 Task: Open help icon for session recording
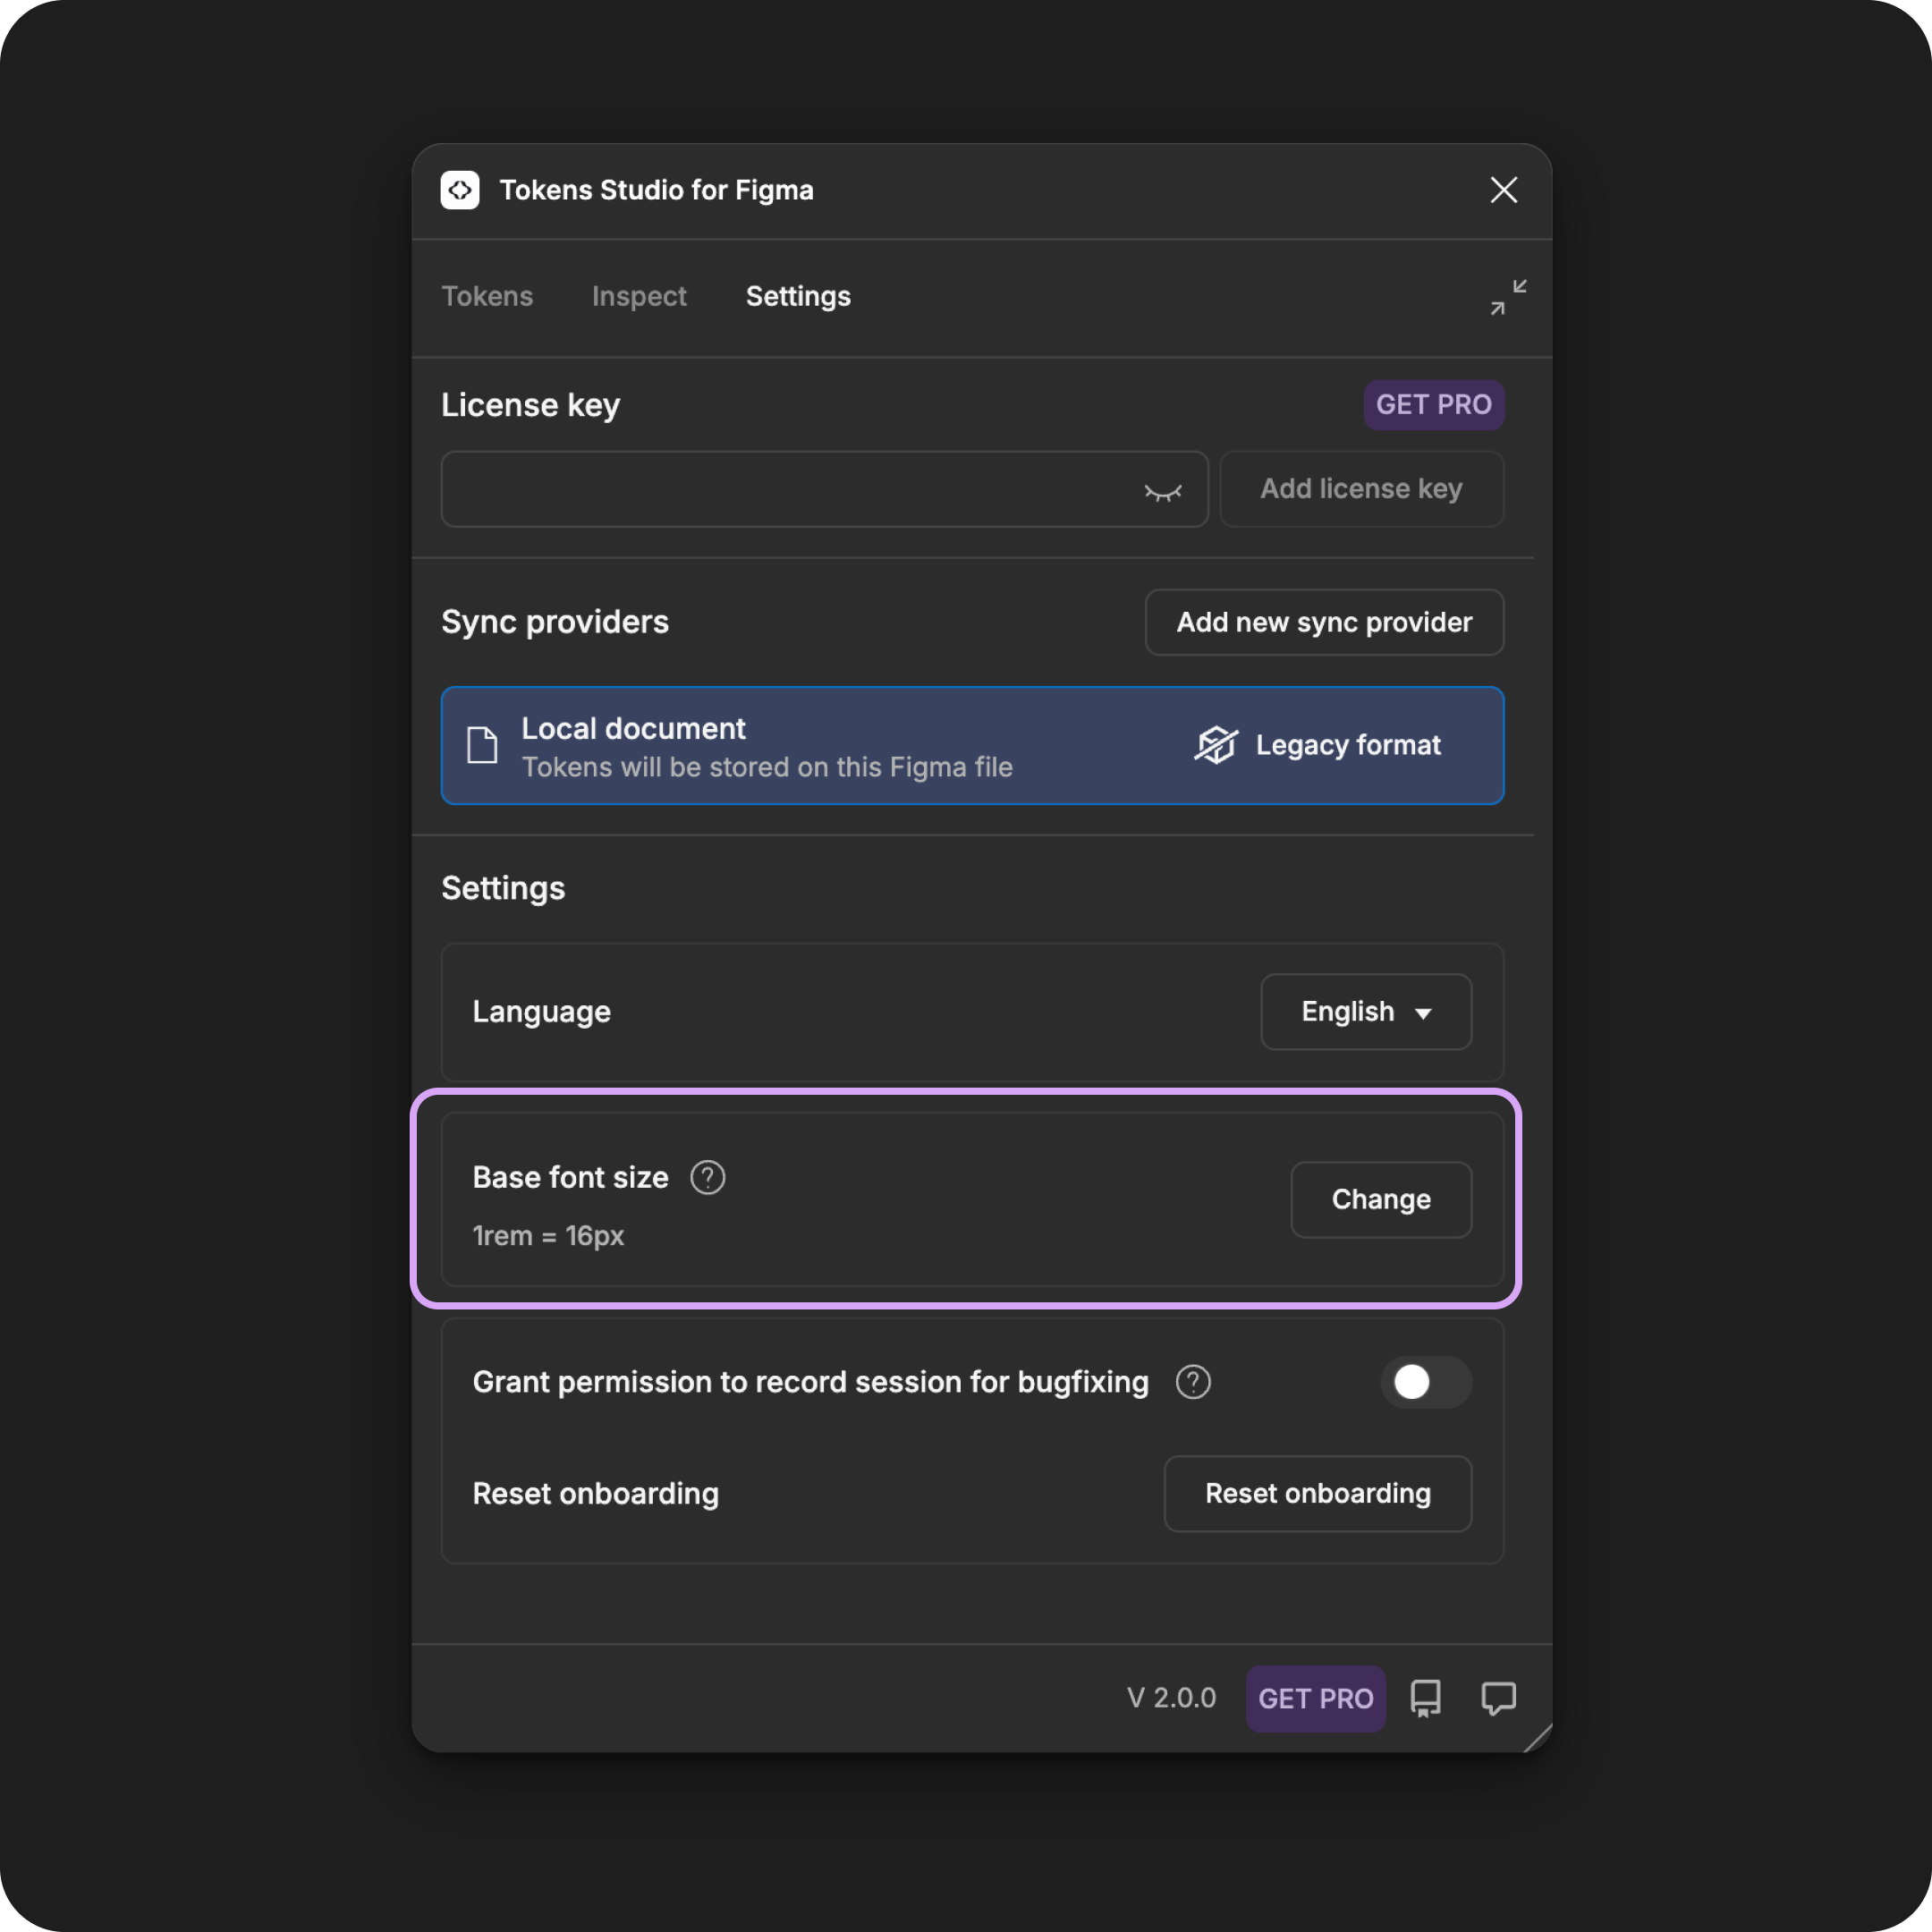1193,1382
